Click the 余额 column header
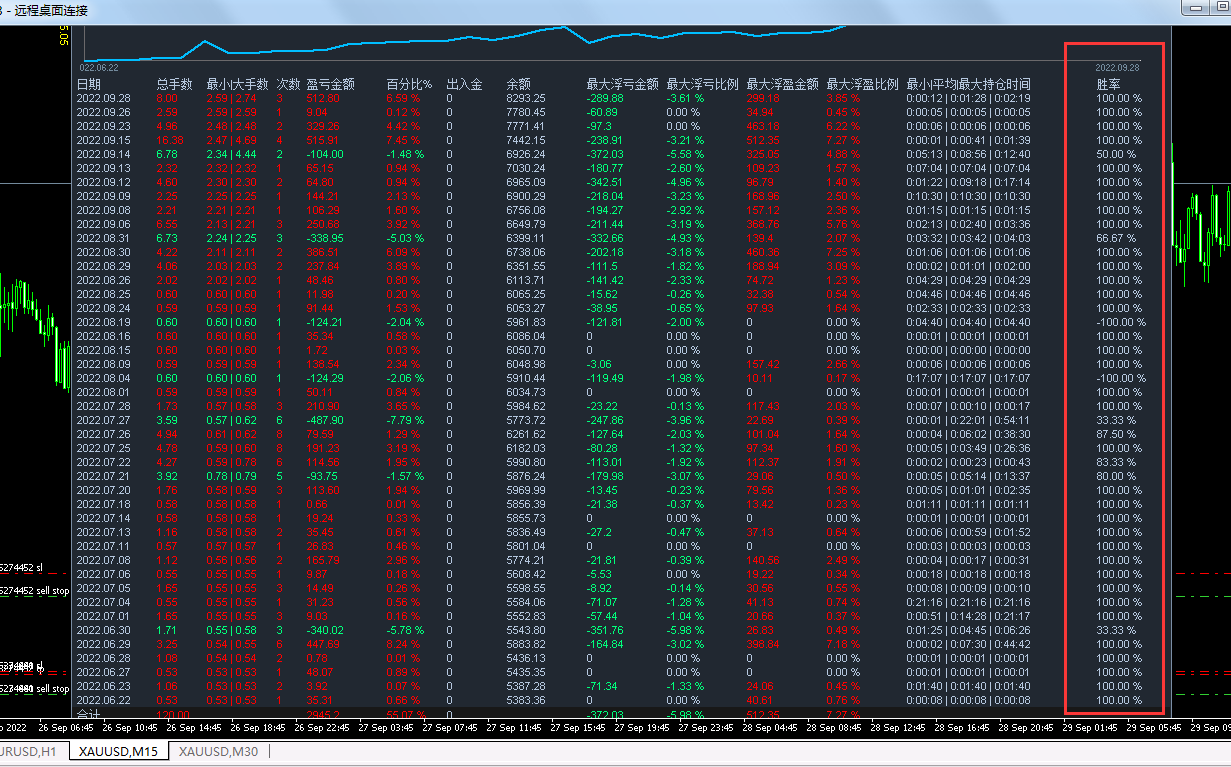The image size is (1231, 767). point(518,84)
